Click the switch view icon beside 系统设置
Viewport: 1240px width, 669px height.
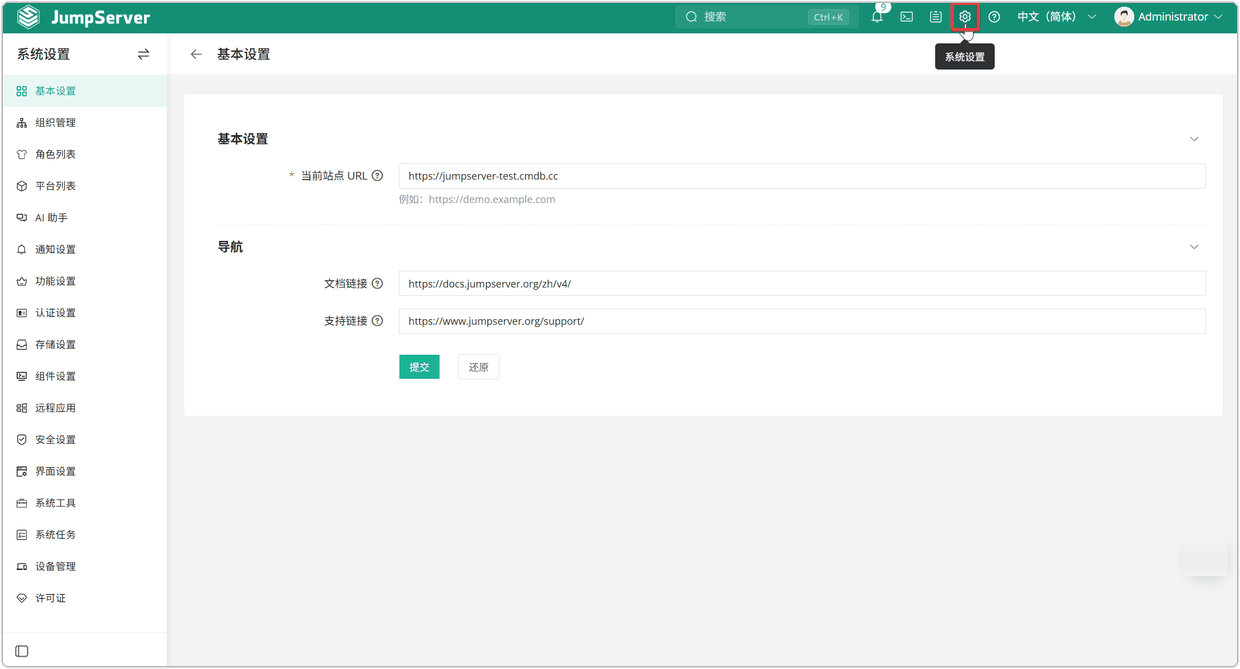(143, 55)
